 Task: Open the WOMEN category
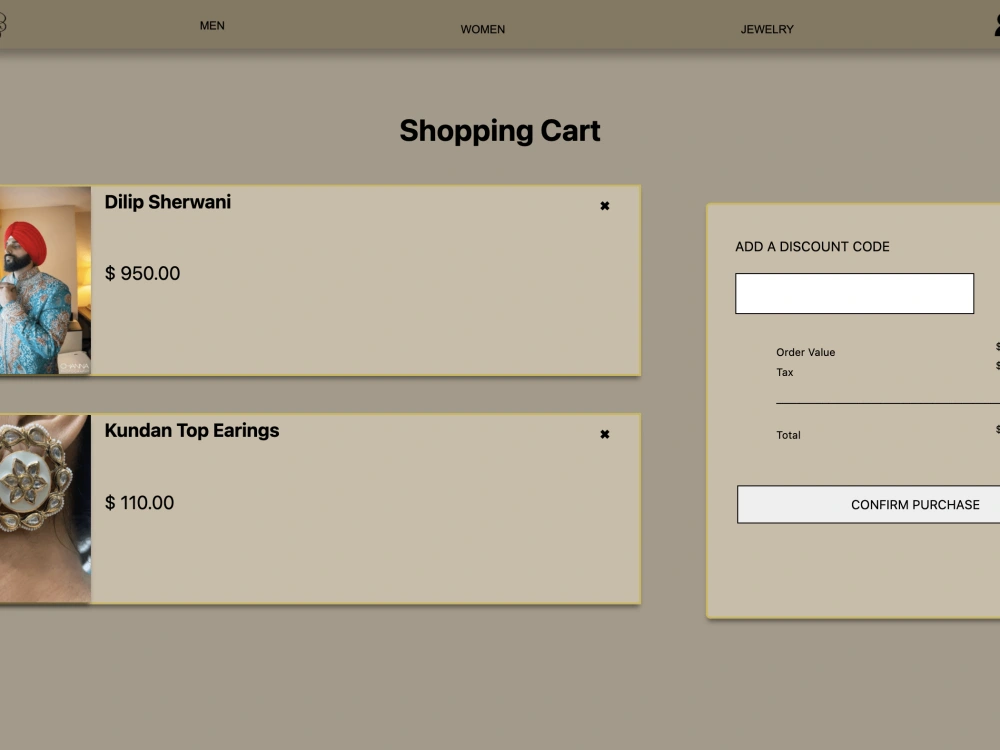483,29
